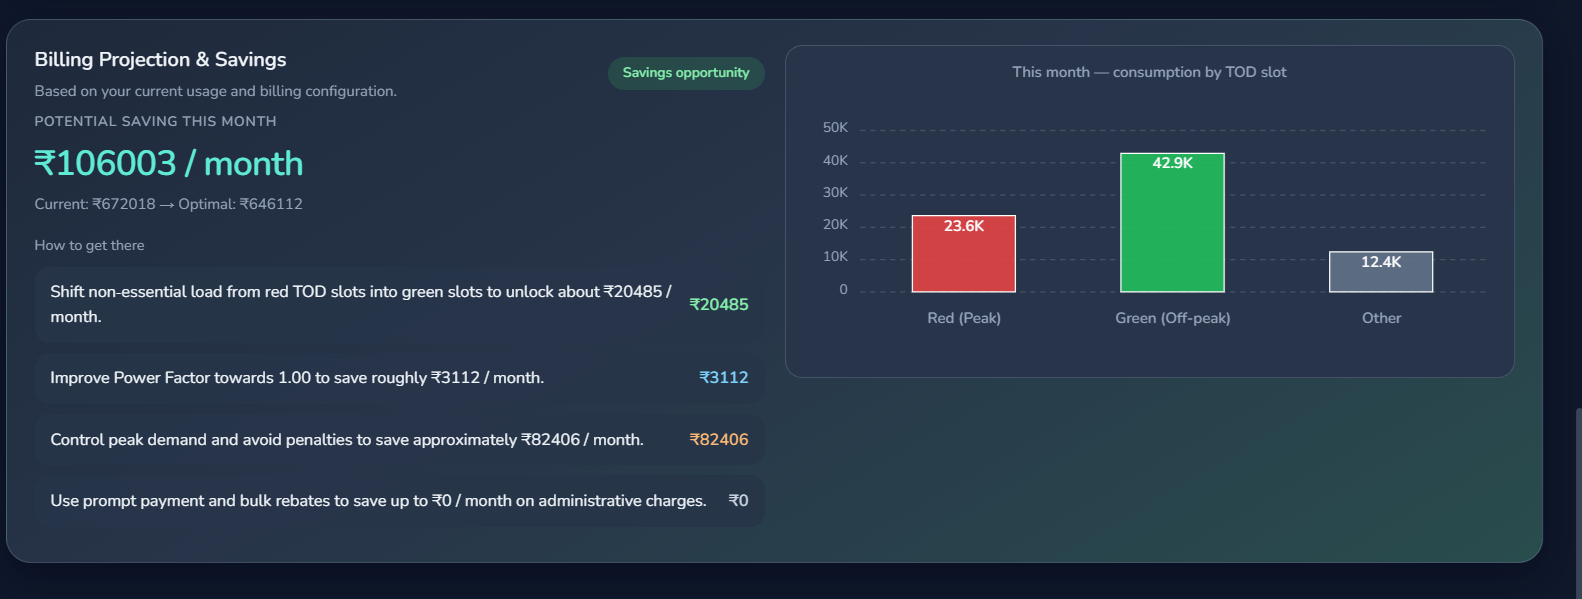Image resolution: width=1582 pixels, height=599 pixels.
Task: Click the 23.6K value label on the red bar
Action: coord(963,226)
